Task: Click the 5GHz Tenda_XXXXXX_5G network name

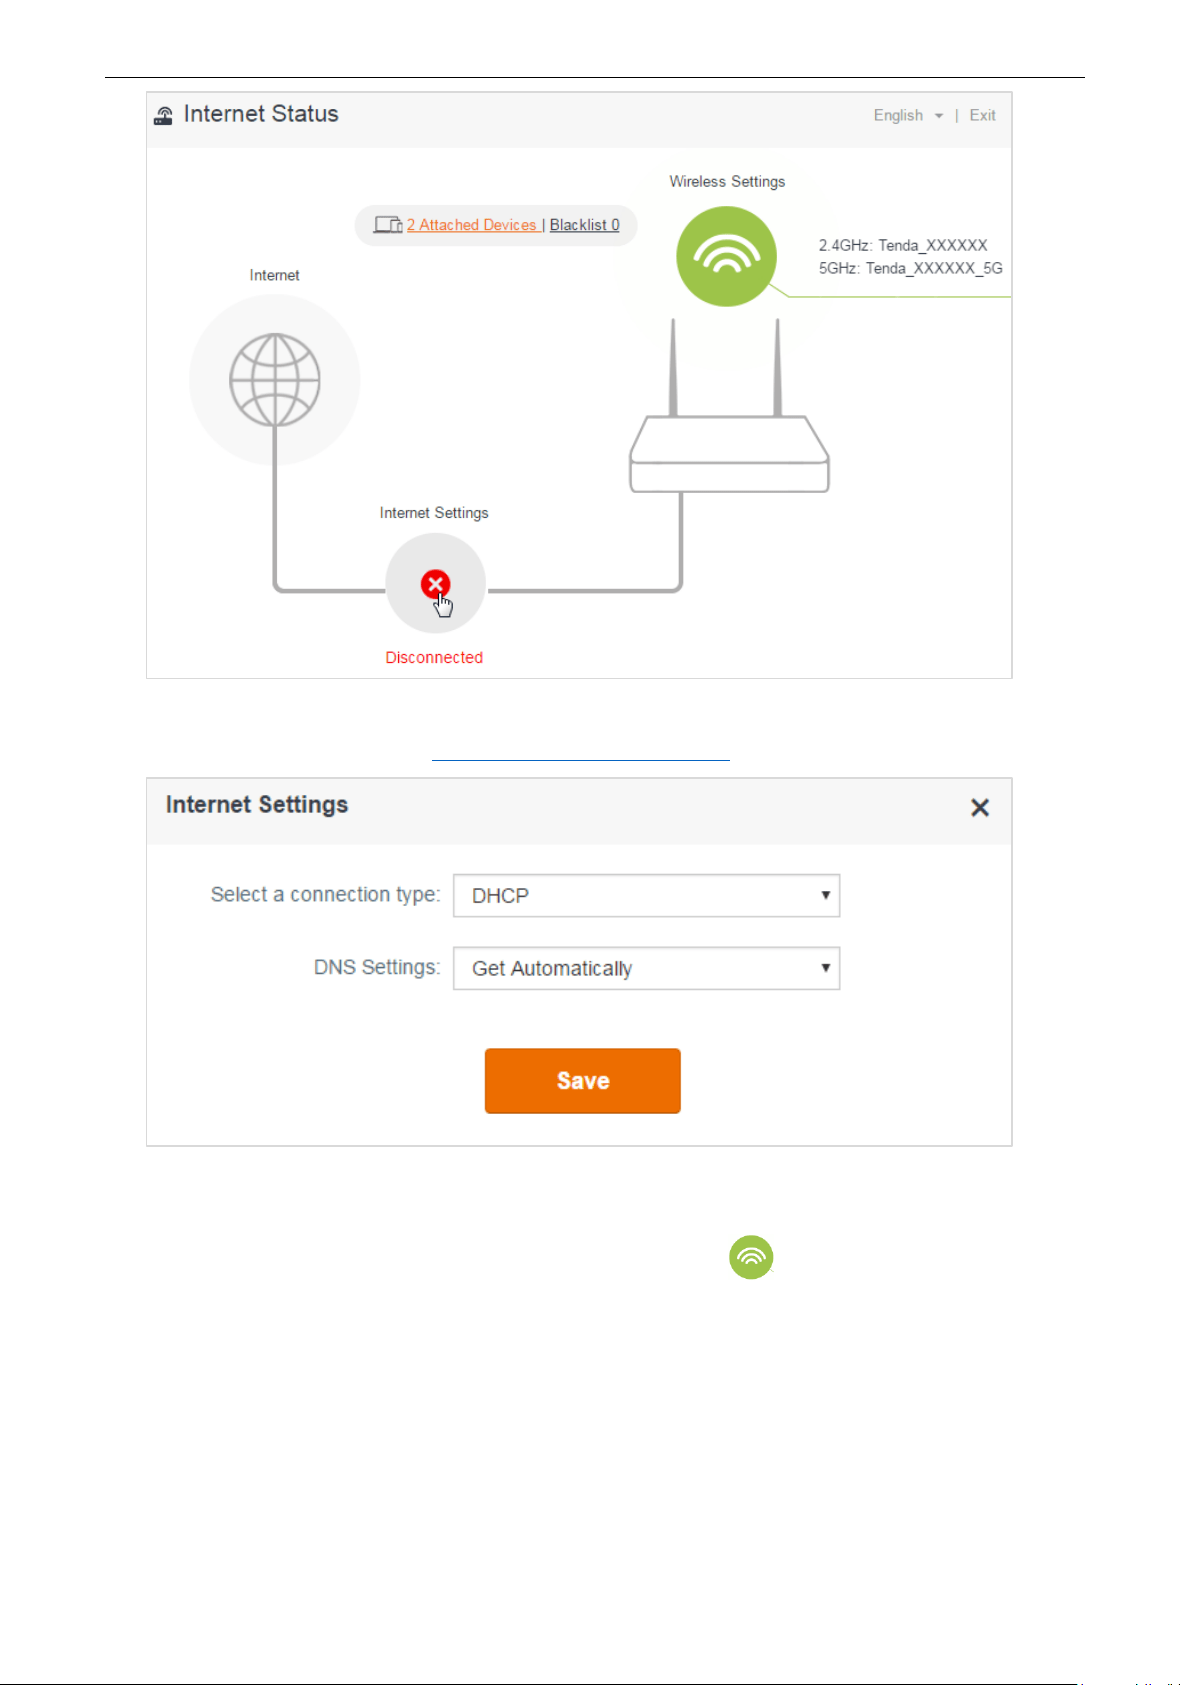Action: click(x=911, y=268)
